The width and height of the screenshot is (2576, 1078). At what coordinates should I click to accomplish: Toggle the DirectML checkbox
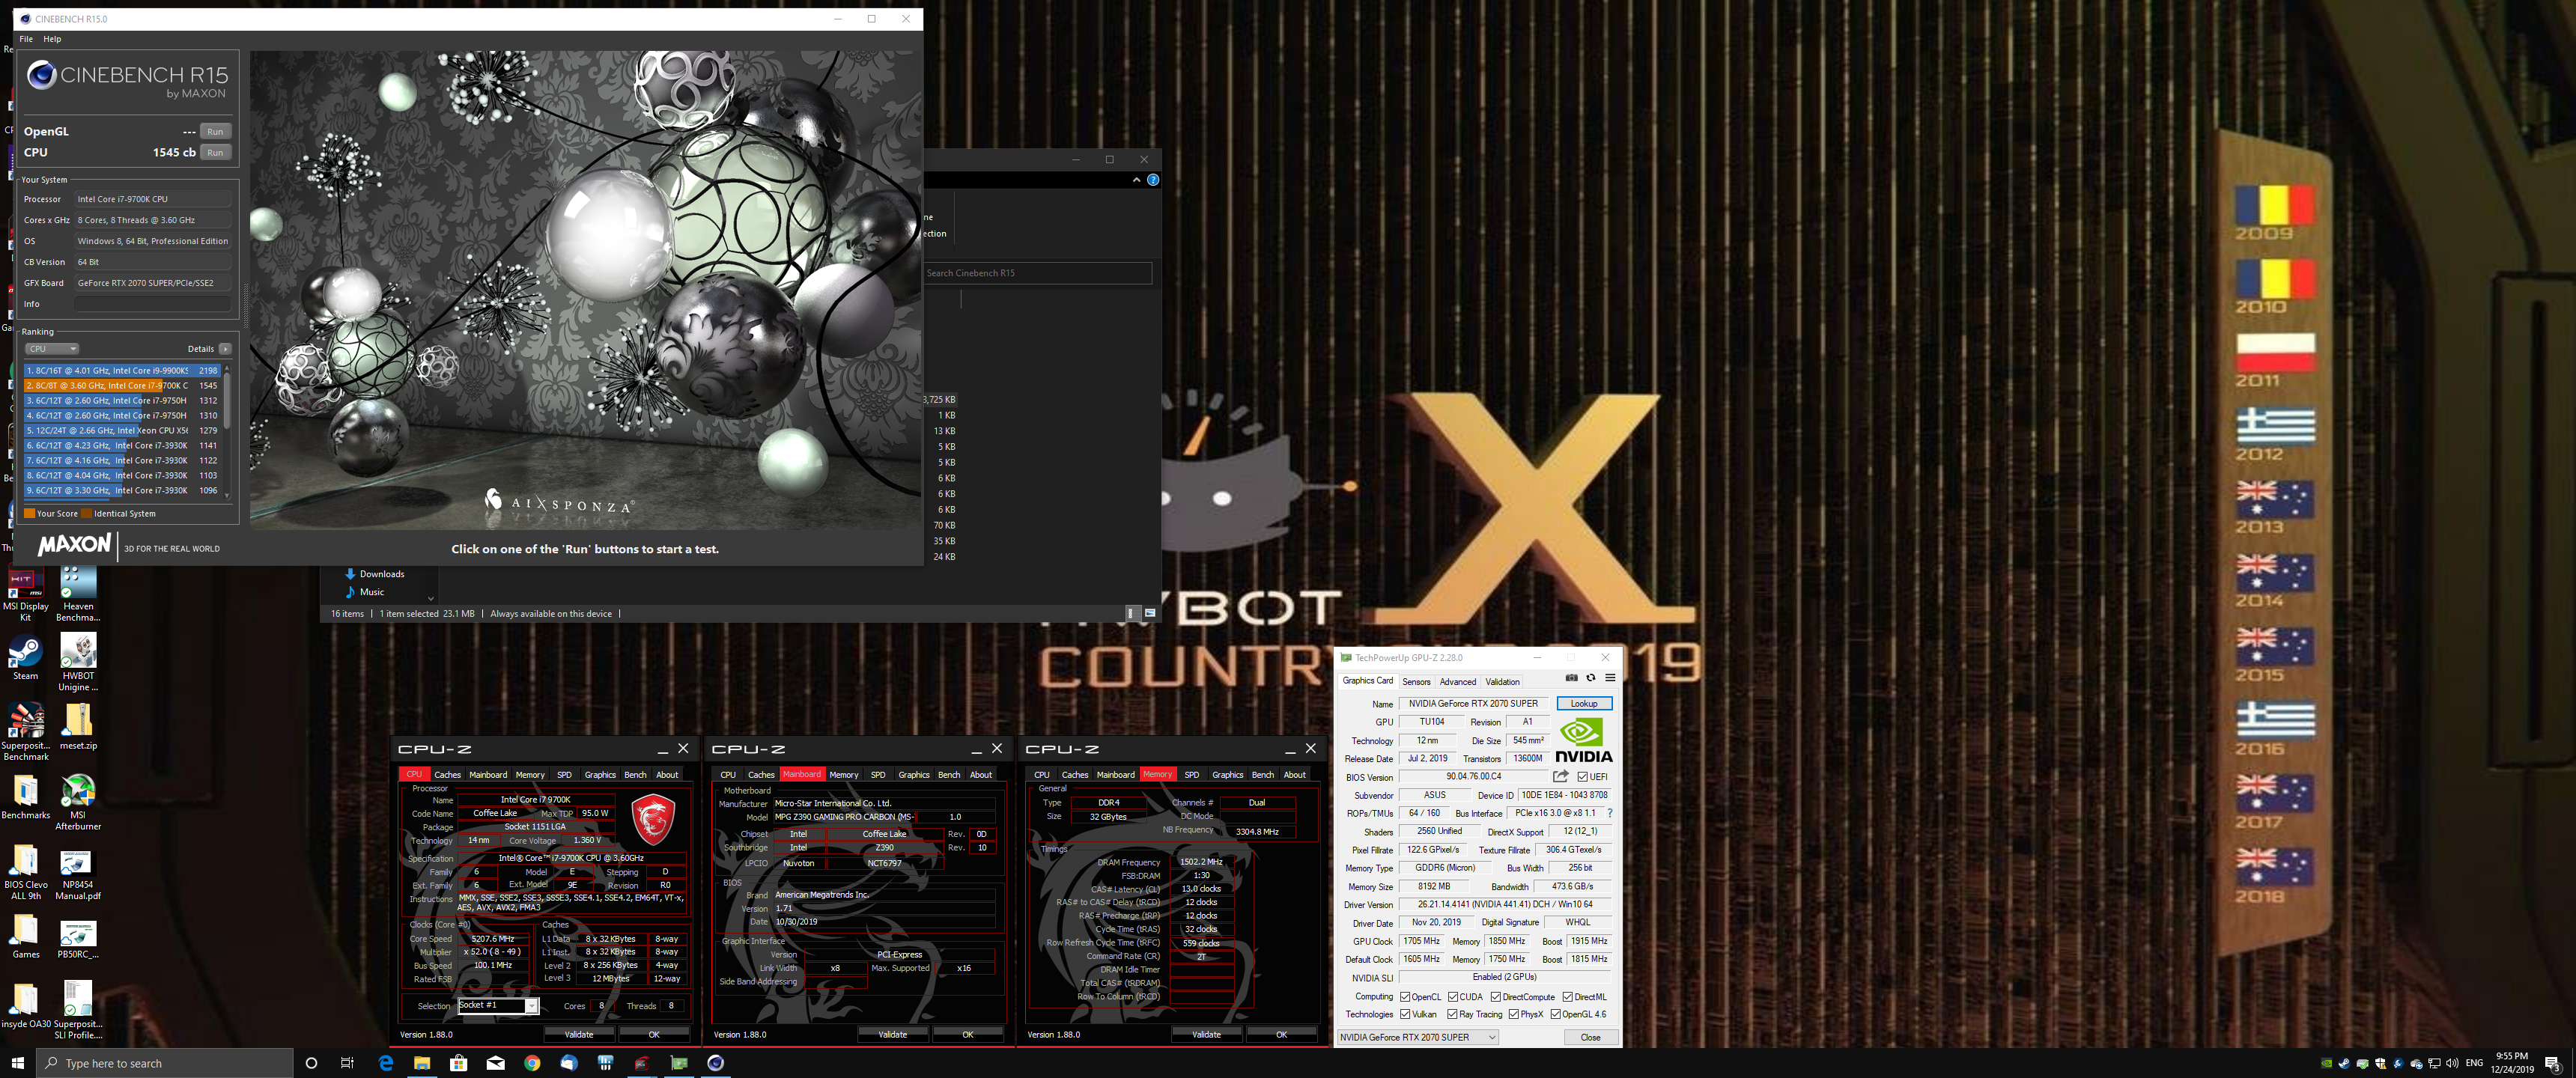[1567, 997]
